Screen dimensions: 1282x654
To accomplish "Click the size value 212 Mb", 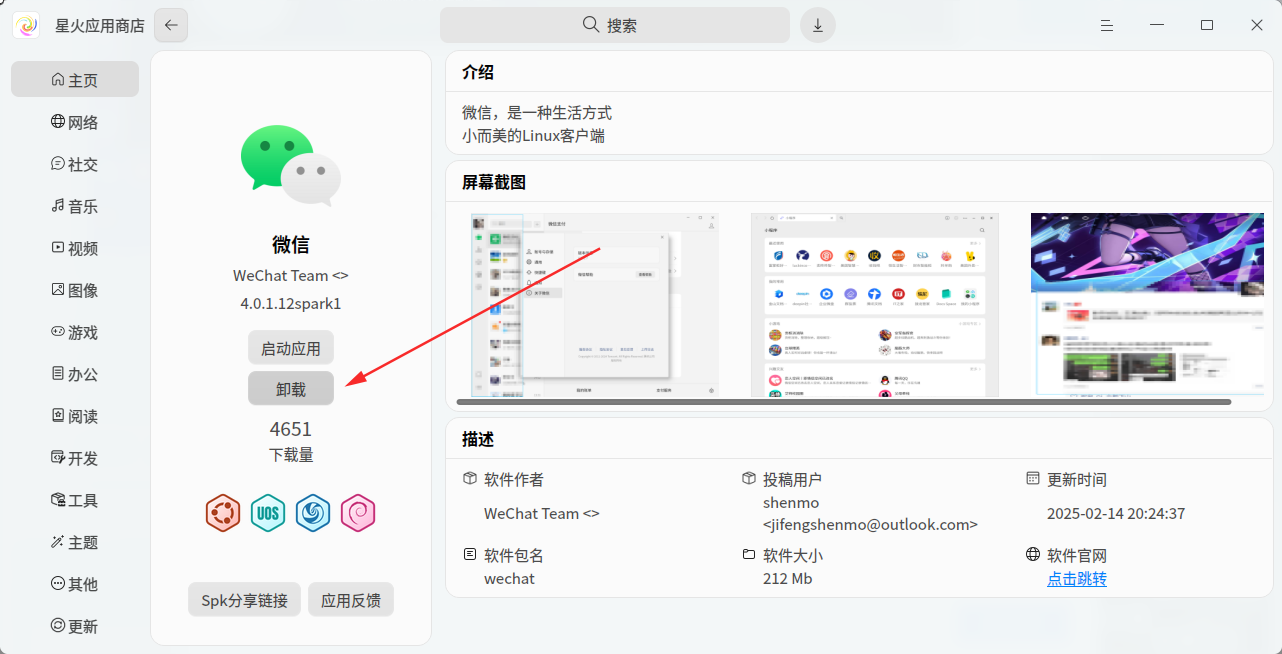I will (787, 579).
